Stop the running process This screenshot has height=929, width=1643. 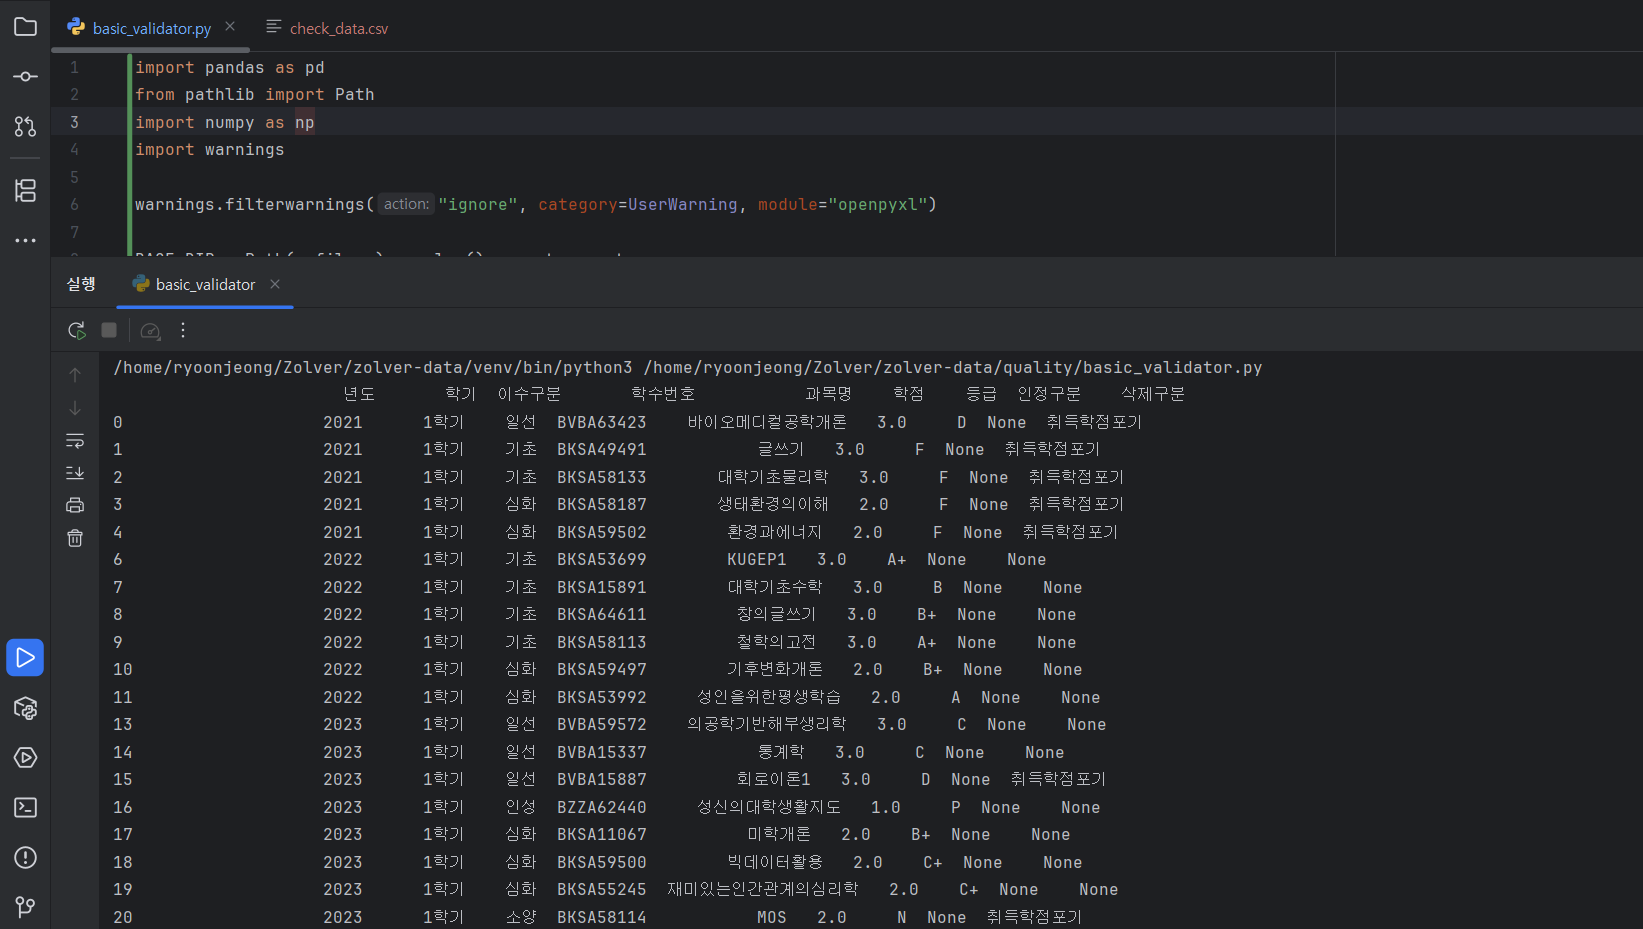pyautogui.click(x=109, y=330)
